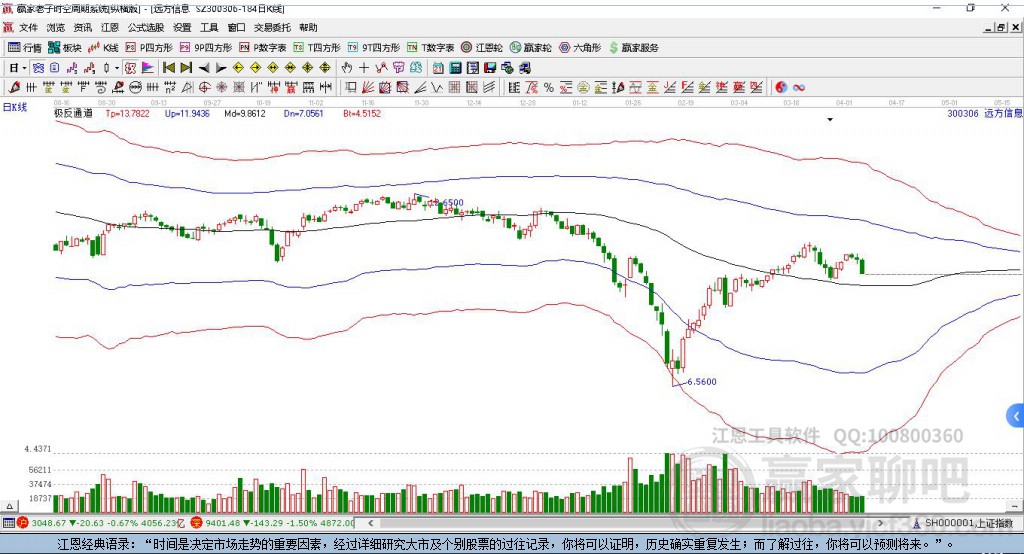Image resolution: width=1024 pixels, height=554 pixels.
Task: Click the 6.5600 low price marker
Action: point(701,382)
